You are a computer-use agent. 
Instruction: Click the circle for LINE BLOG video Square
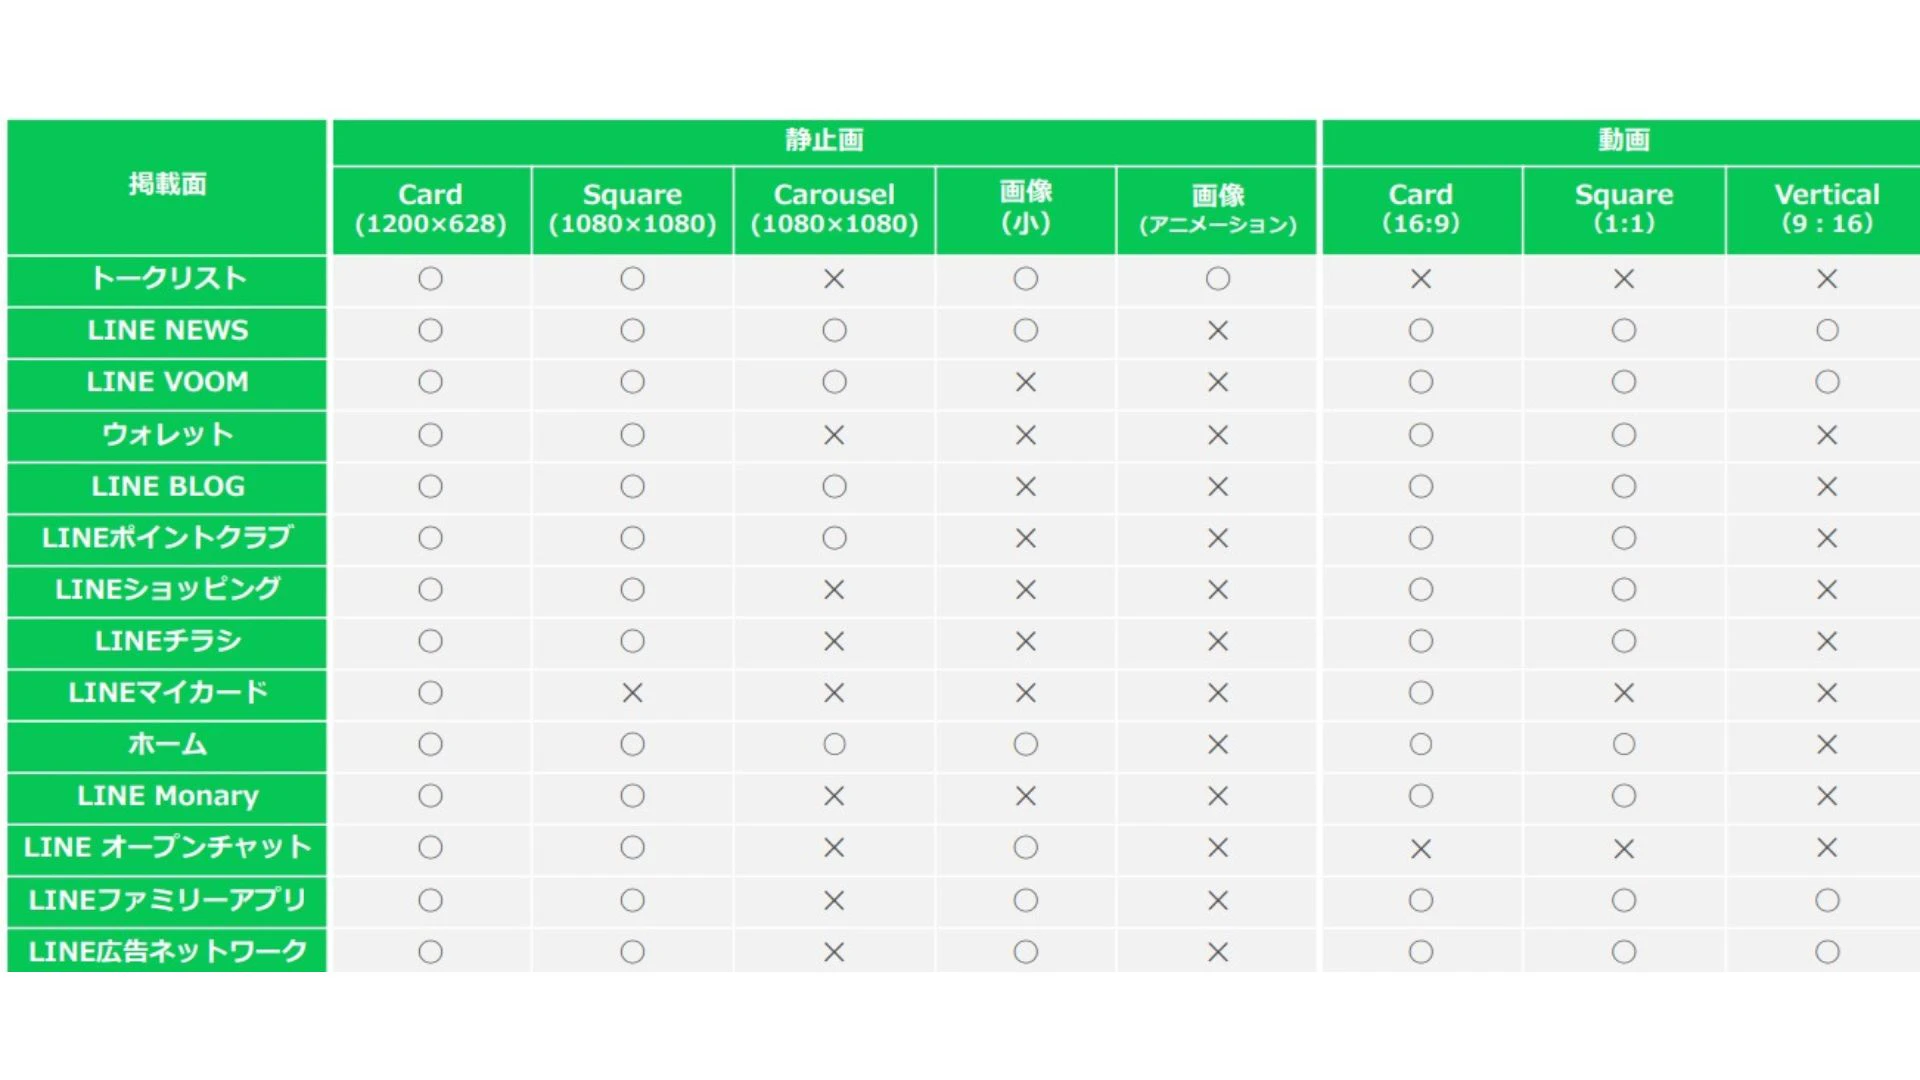point(1624,487)
